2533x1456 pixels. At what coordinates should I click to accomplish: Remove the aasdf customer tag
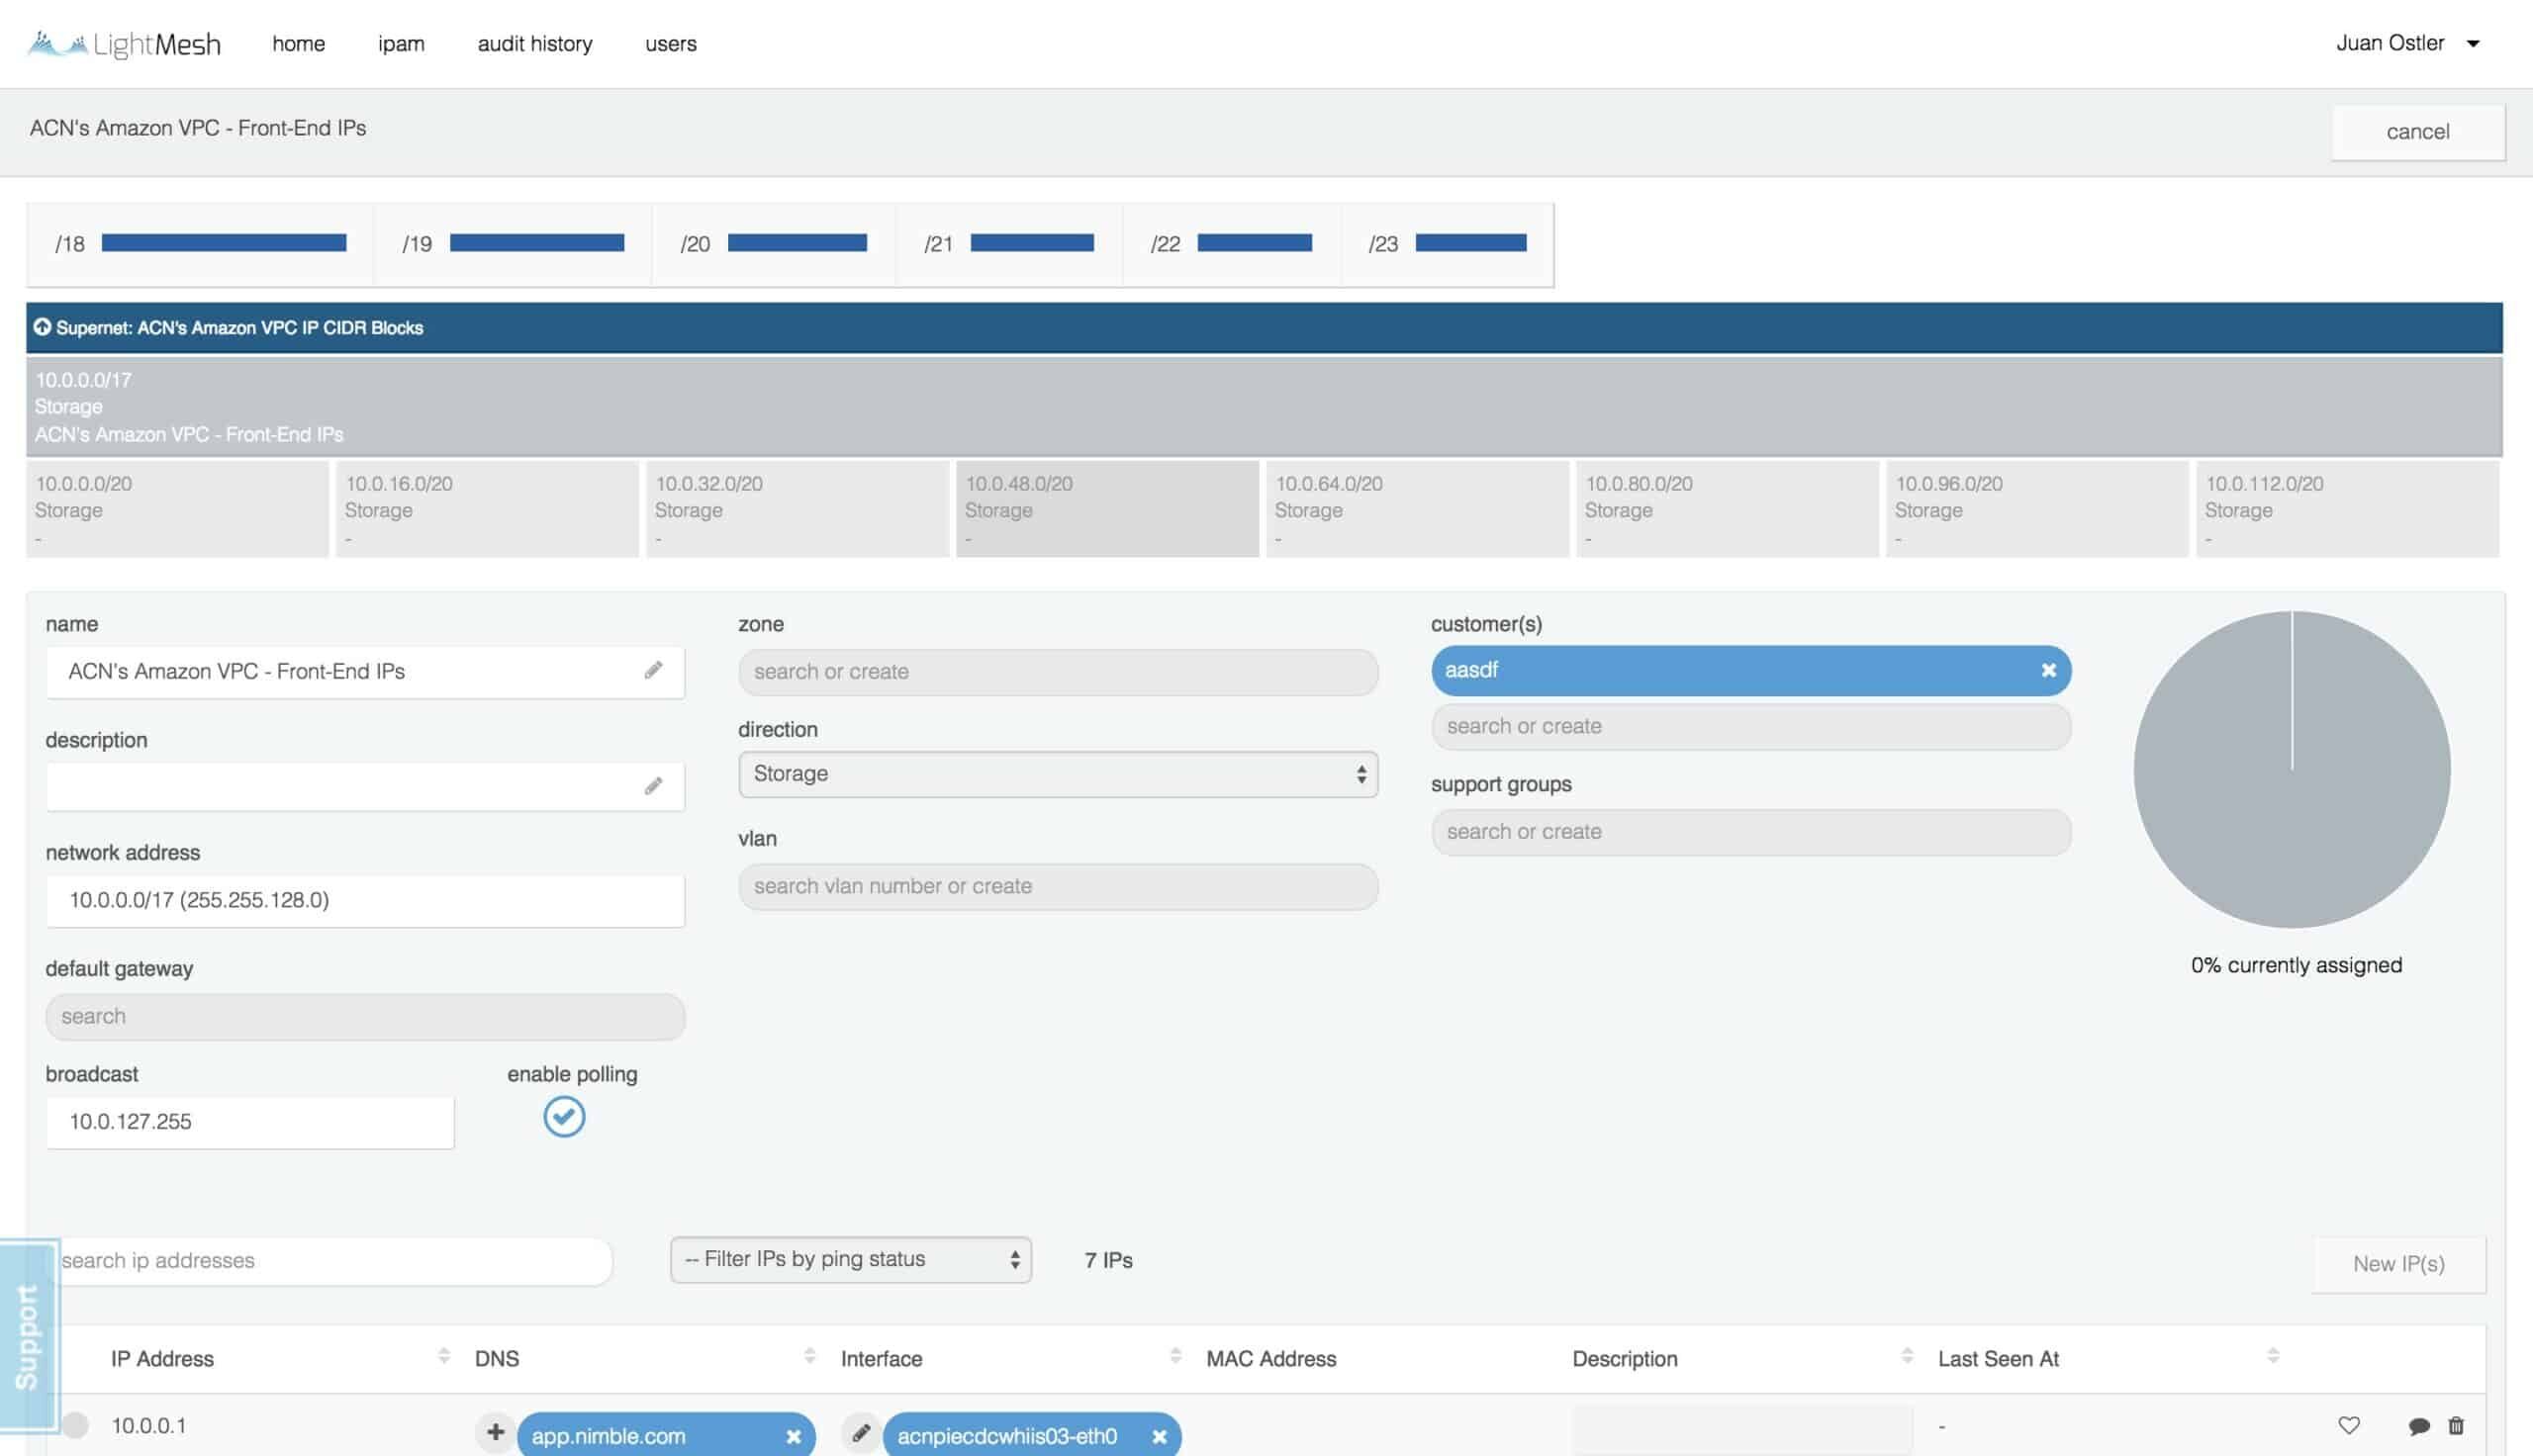pyautogui.click(x=2048, y=671)
